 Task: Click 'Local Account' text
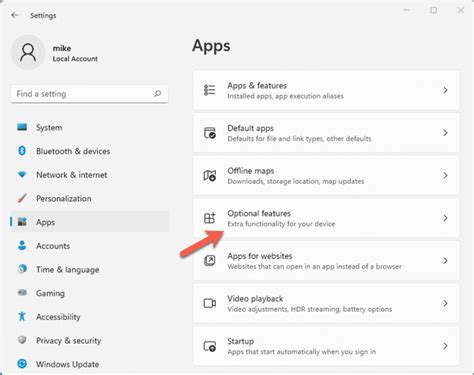tap(75, 59)
